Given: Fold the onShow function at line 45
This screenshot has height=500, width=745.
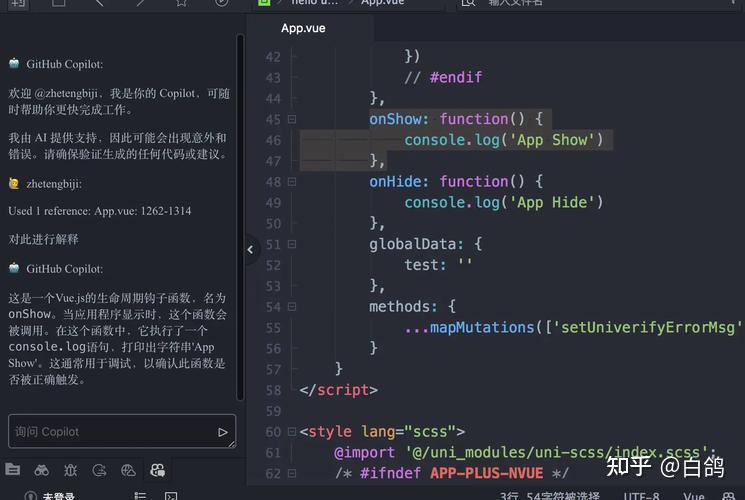Looking at the screenshot, I should coord(292,119).
